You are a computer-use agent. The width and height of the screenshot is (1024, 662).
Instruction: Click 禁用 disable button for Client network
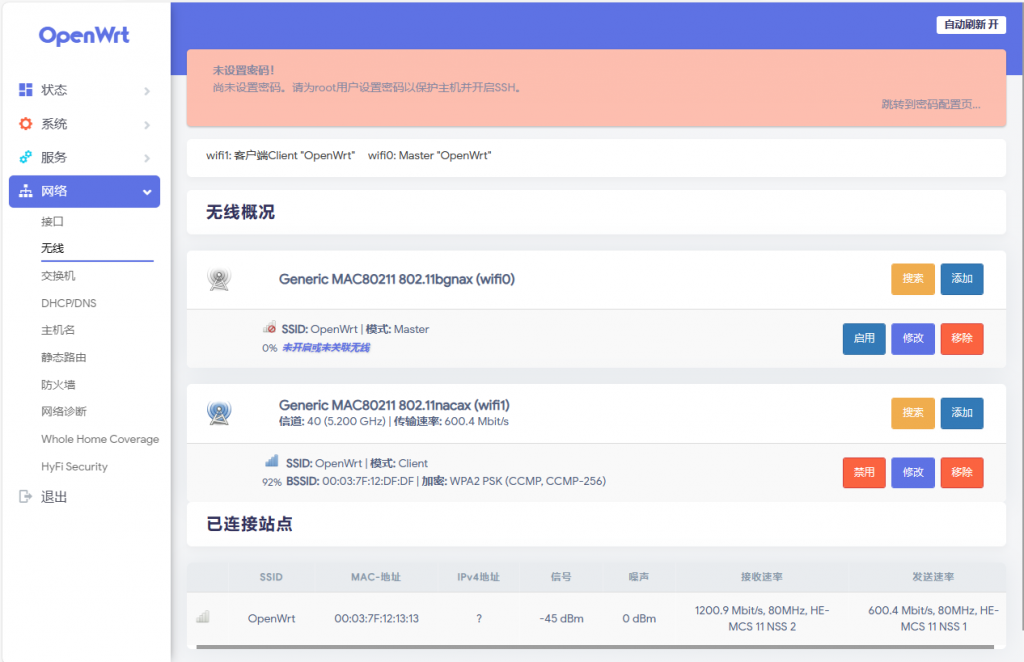864,472
